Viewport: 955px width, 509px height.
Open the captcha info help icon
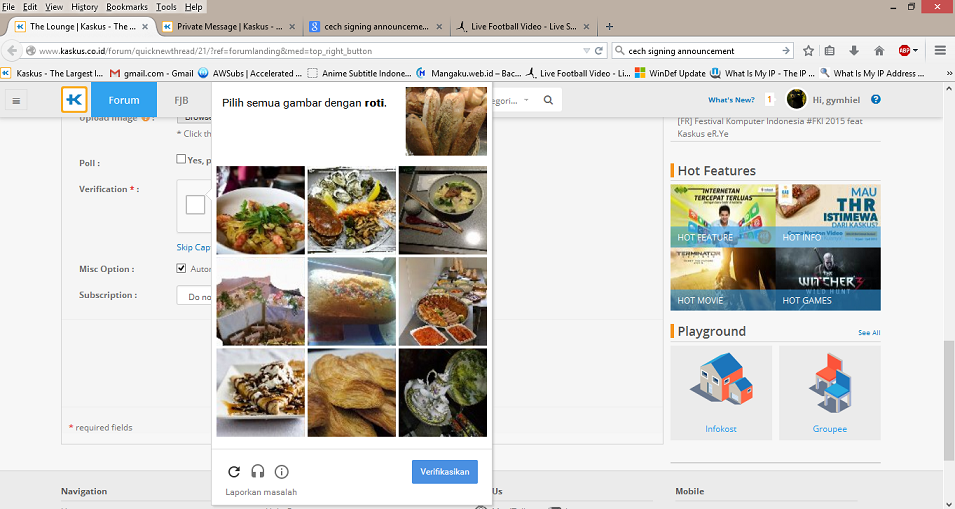coord(281,471)
